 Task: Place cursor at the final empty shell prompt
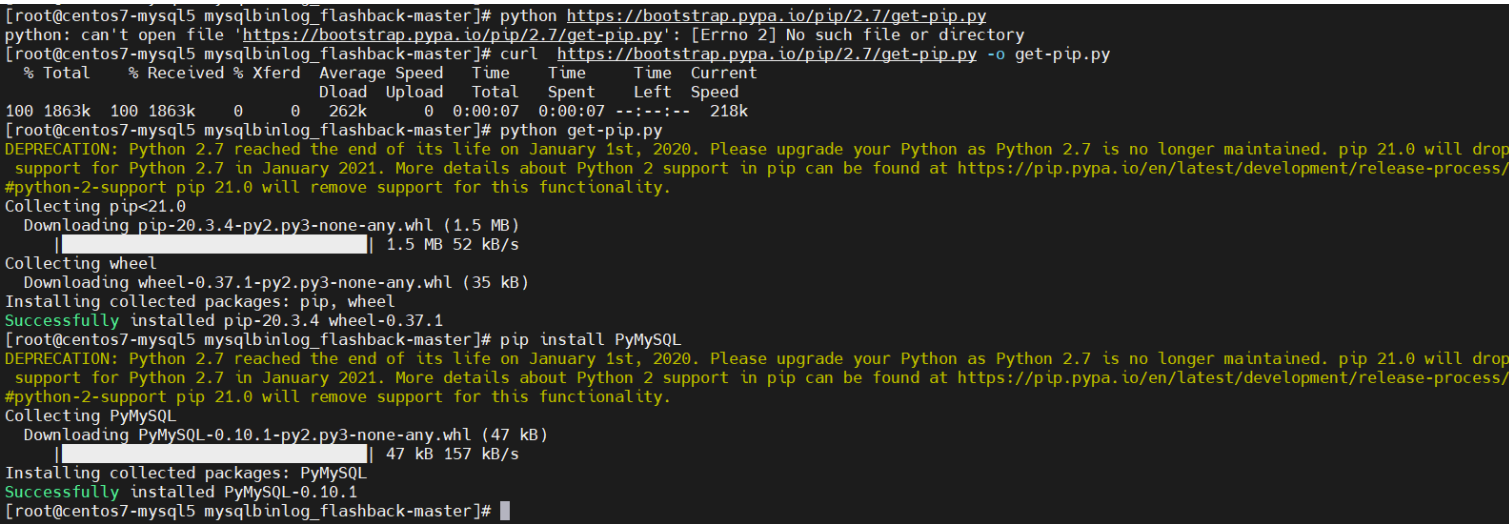pyautogui.click(x=505, y=511)
